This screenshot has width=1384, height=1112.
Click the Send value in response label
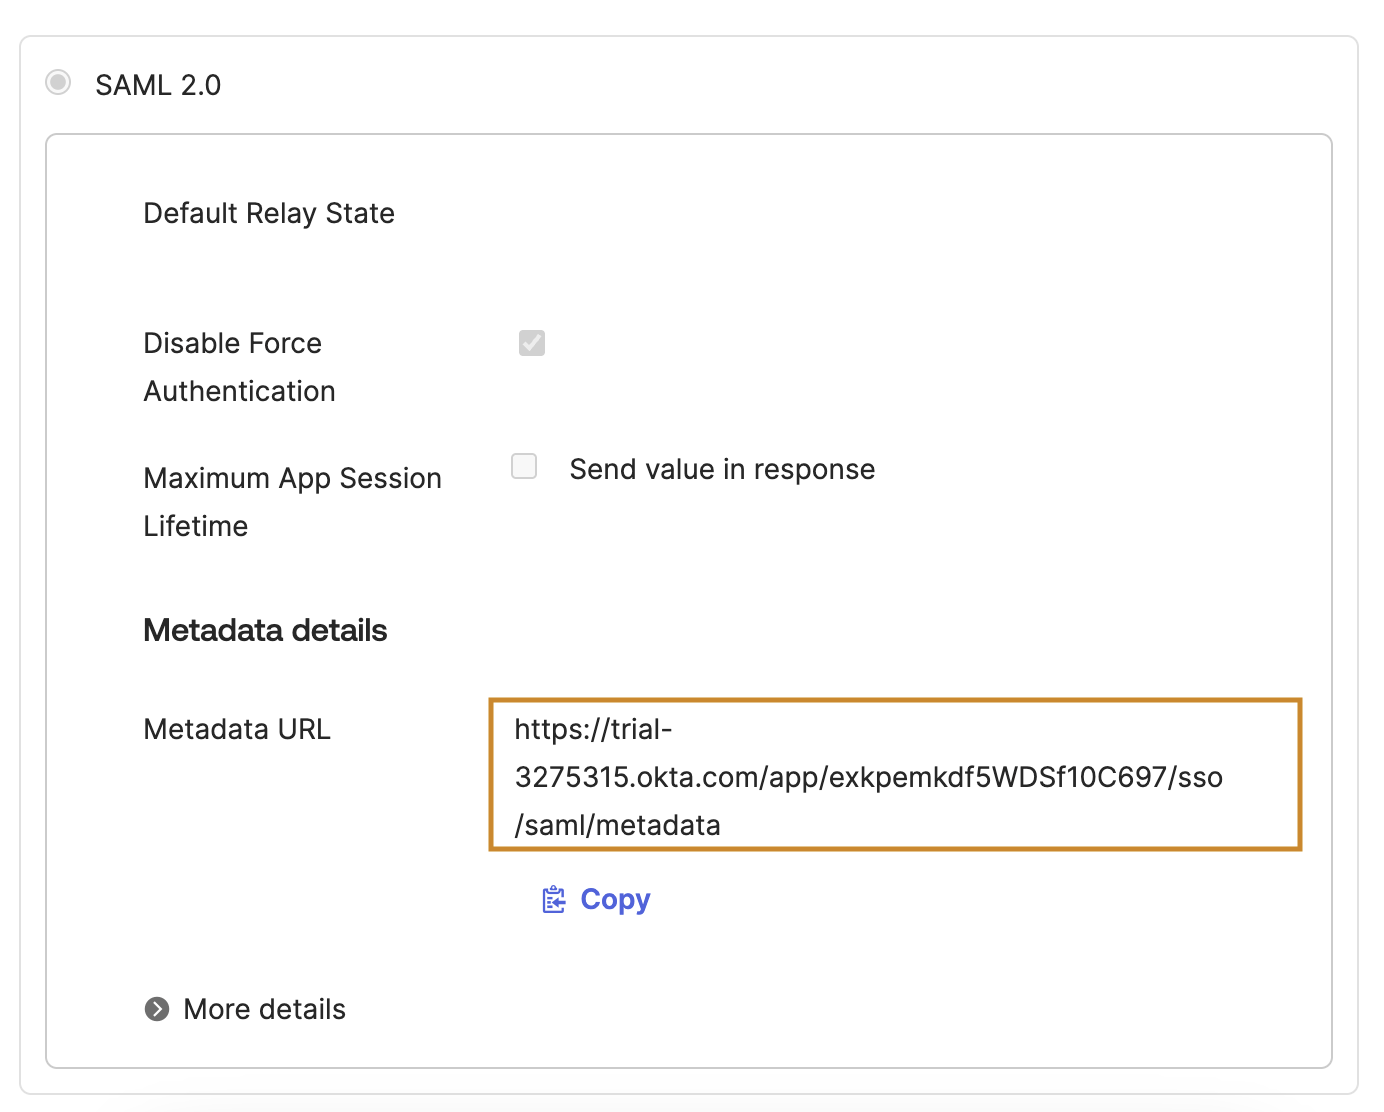(x=722, y=469)
